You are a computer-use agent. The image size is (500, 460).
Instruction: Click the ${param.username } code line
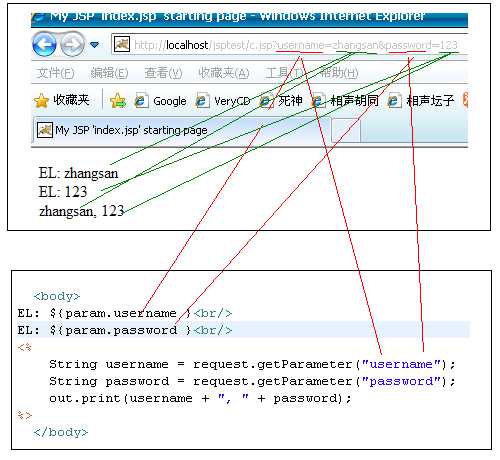click(x=124, y=313)
